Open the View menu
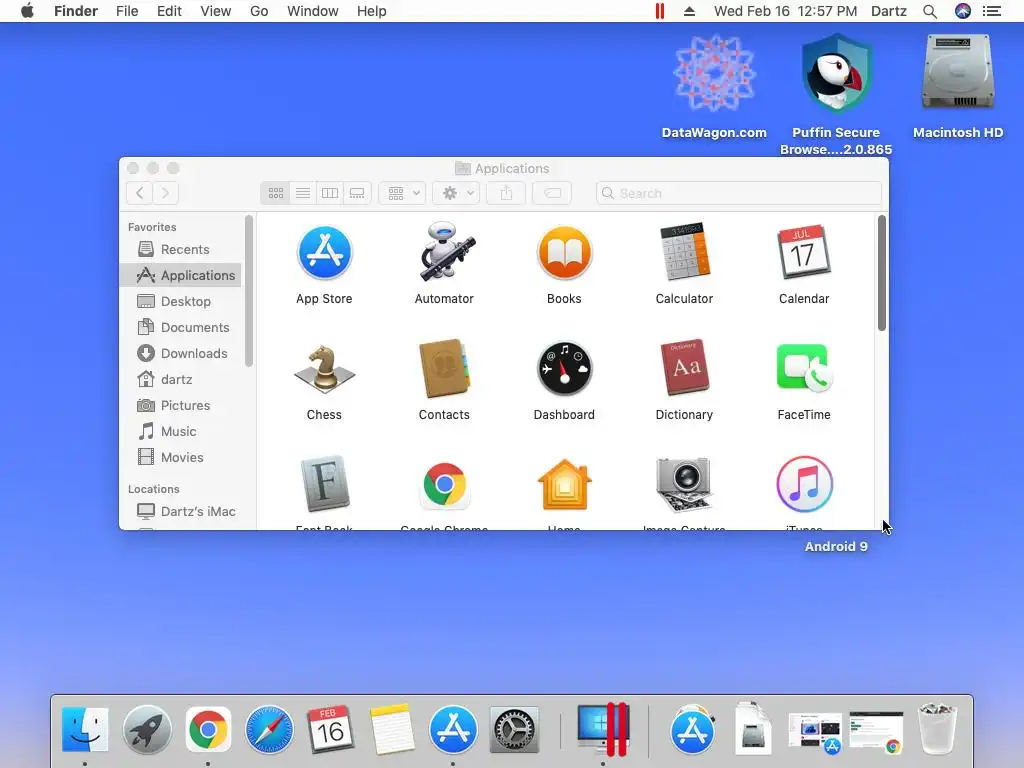This screenshot has height=768, width=1024. point(216,11)
